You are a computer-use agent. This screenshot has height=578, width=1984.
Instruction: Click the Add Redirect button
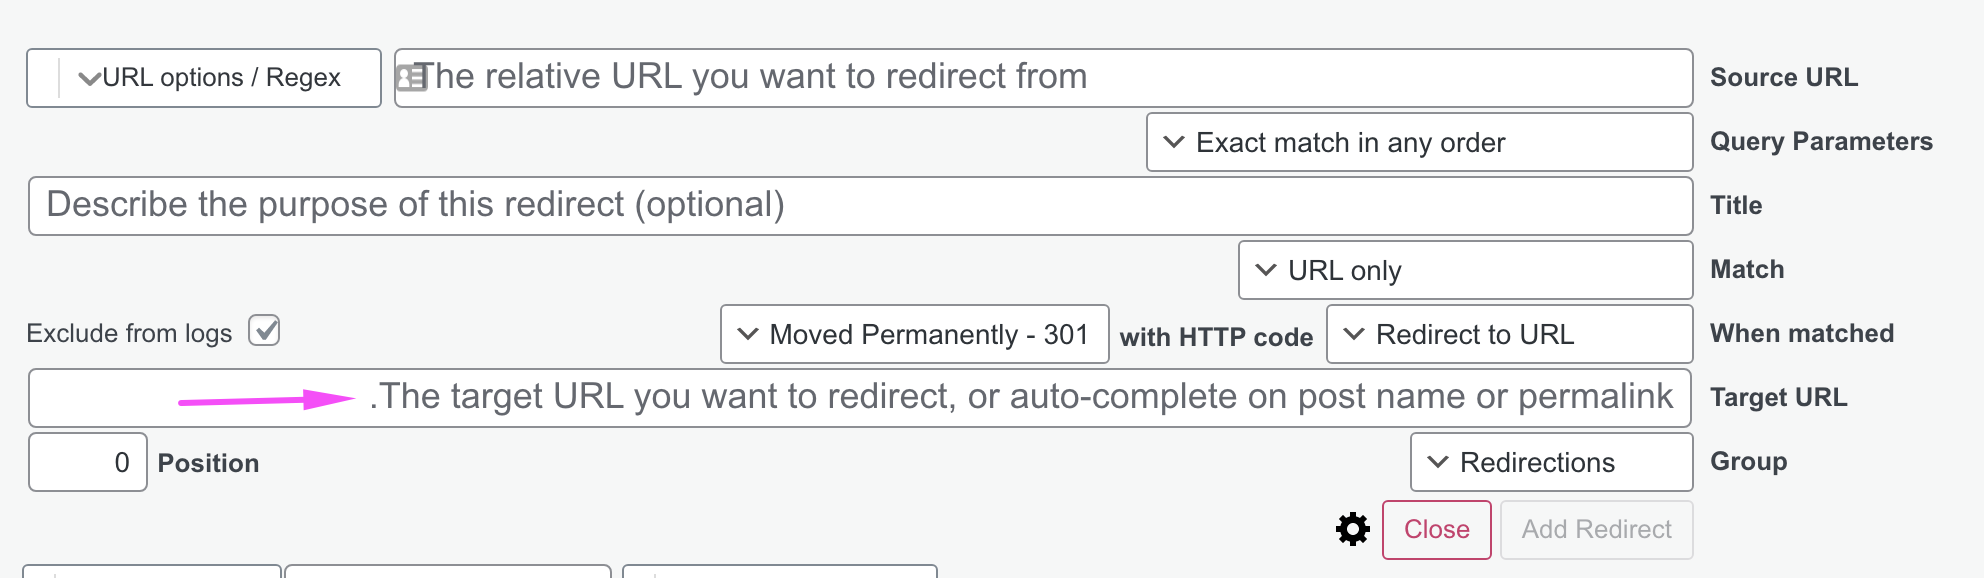point(1596,530)
